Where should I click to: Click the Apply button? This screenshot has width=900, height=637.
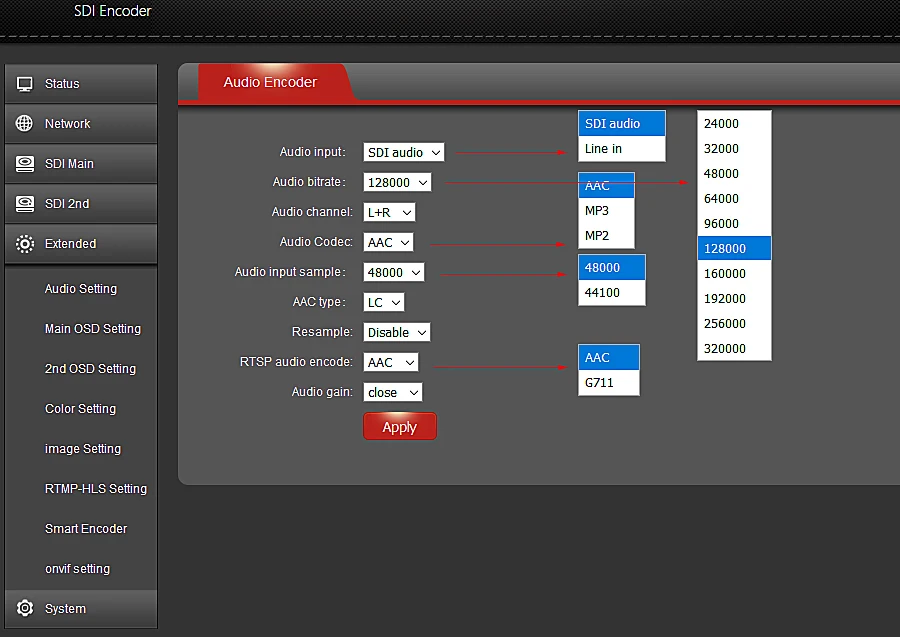(399, 426)
